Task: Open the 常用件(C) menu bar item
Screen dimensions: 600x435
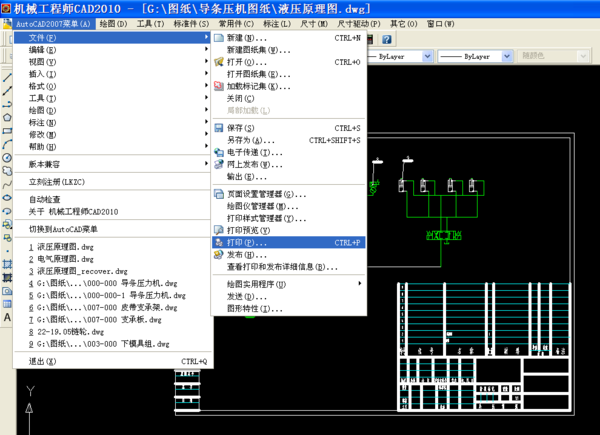Action: [236, 24]
